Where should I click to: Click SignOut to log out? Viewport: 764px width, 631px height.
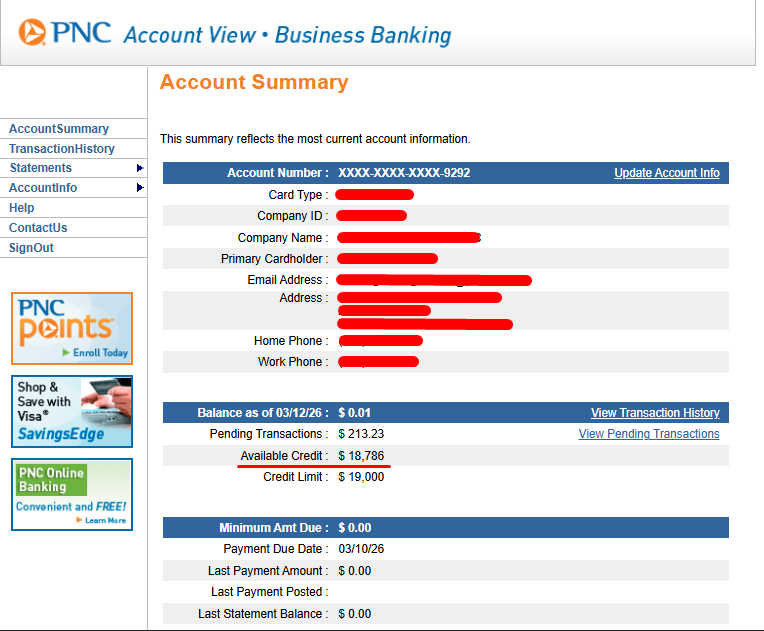click(x=31, y=248)
